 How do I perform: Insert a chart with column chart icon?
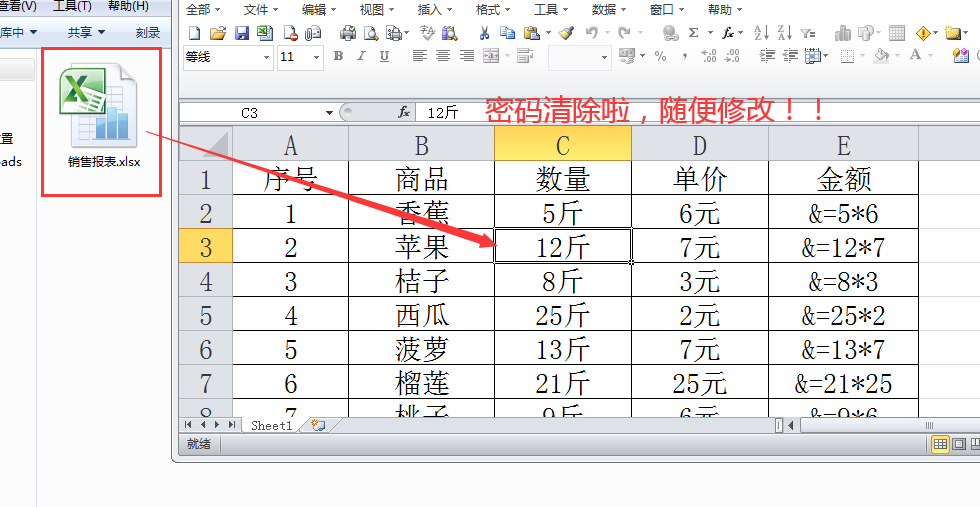click(x=843, y=33)
